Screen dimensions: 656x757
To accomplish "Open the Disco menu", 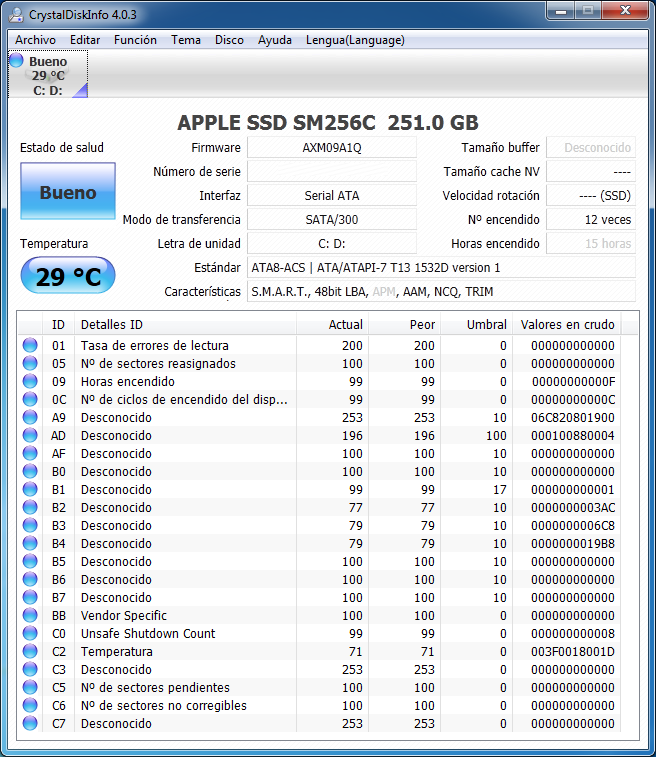I will [229, 40].
